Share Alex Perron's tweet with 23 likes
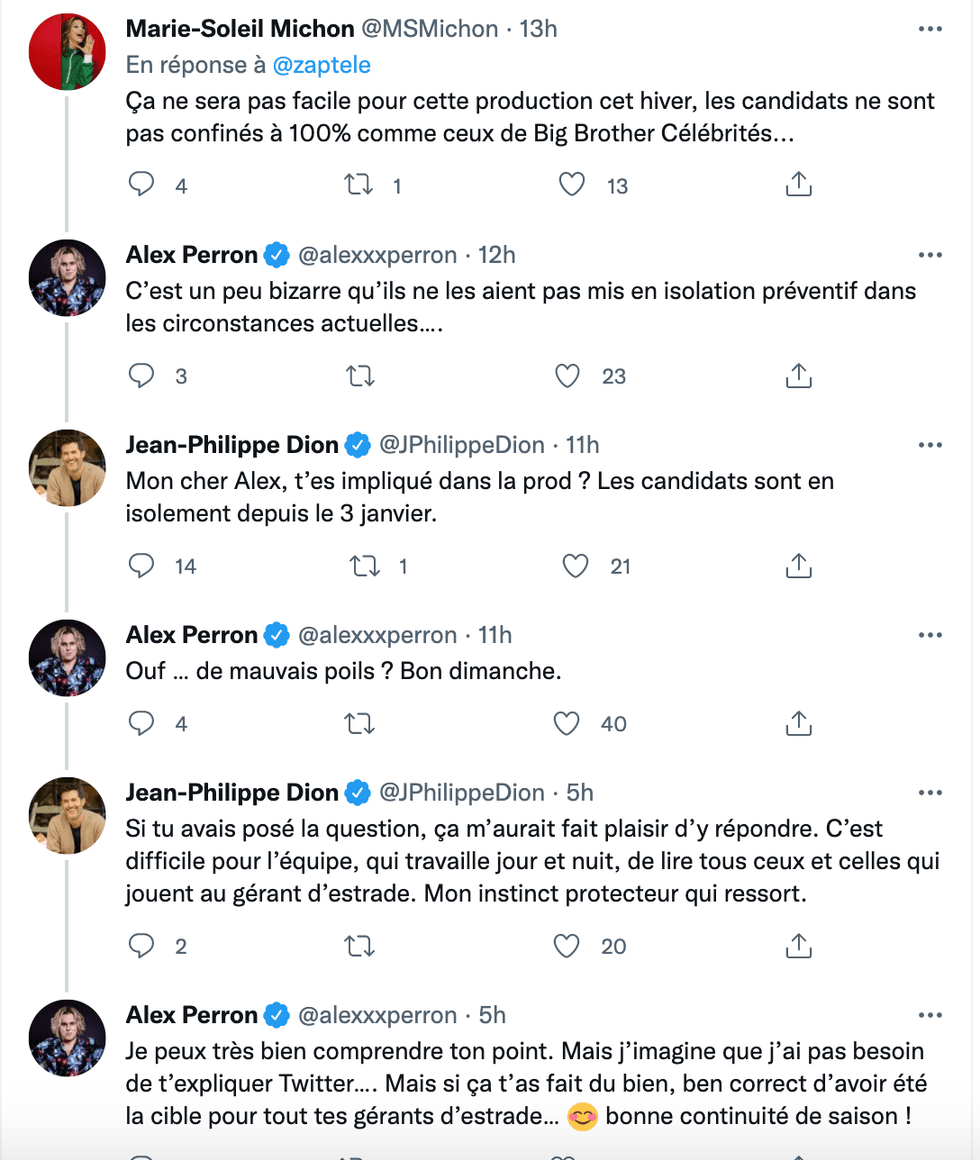 (798, 376)
